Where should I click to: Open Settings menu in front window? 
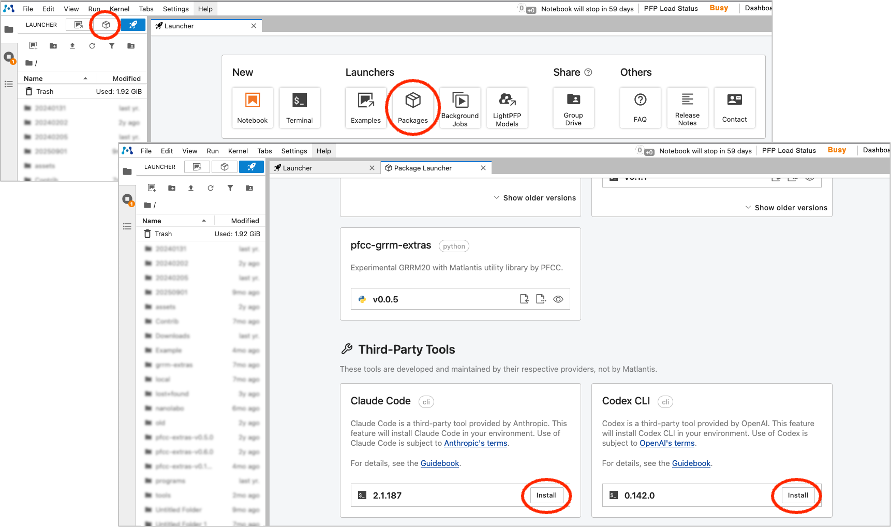point(294,151)
